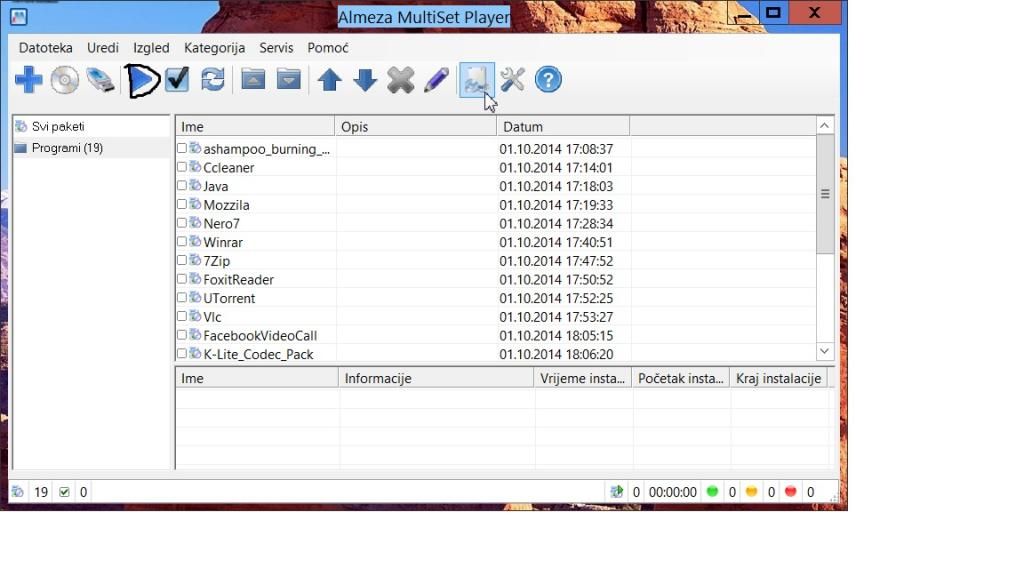Click the Informacije column header
Viewport: 1024px width, 576px height.
(436, 378)
